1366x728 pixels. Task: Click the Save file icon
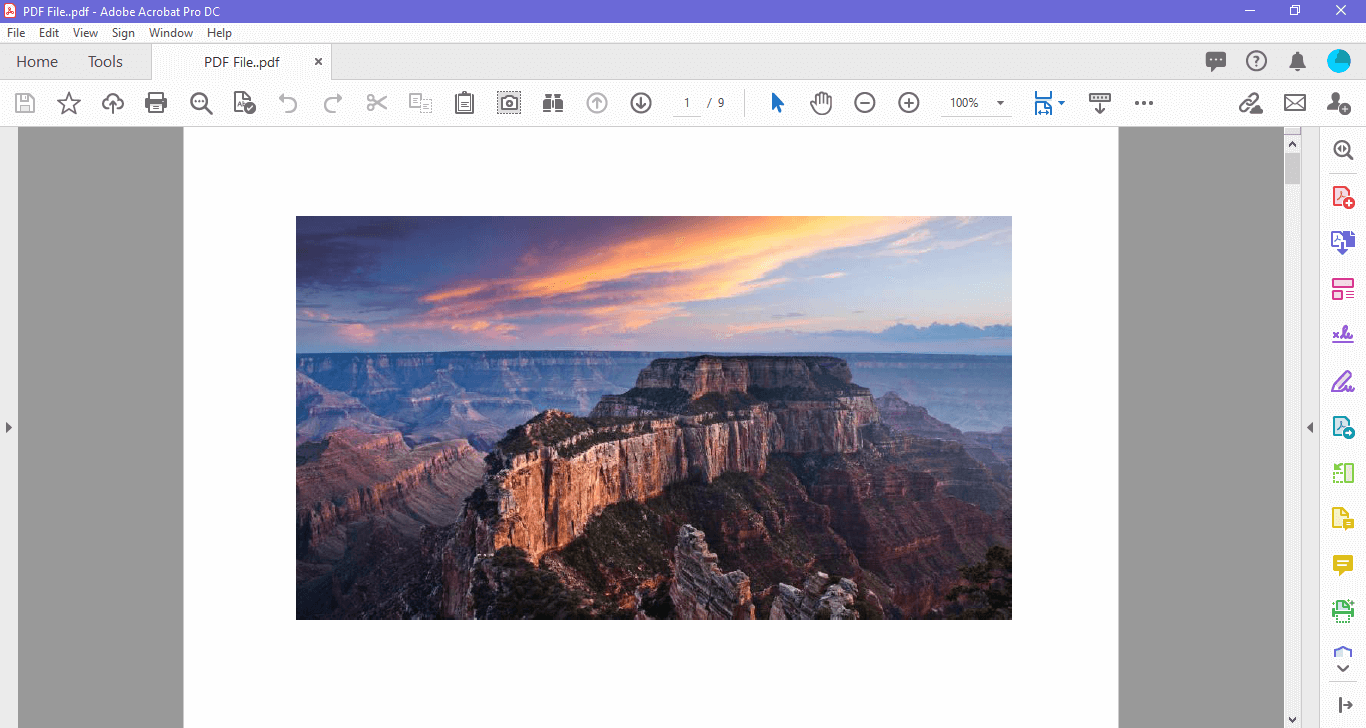click(x=25, y=103)
